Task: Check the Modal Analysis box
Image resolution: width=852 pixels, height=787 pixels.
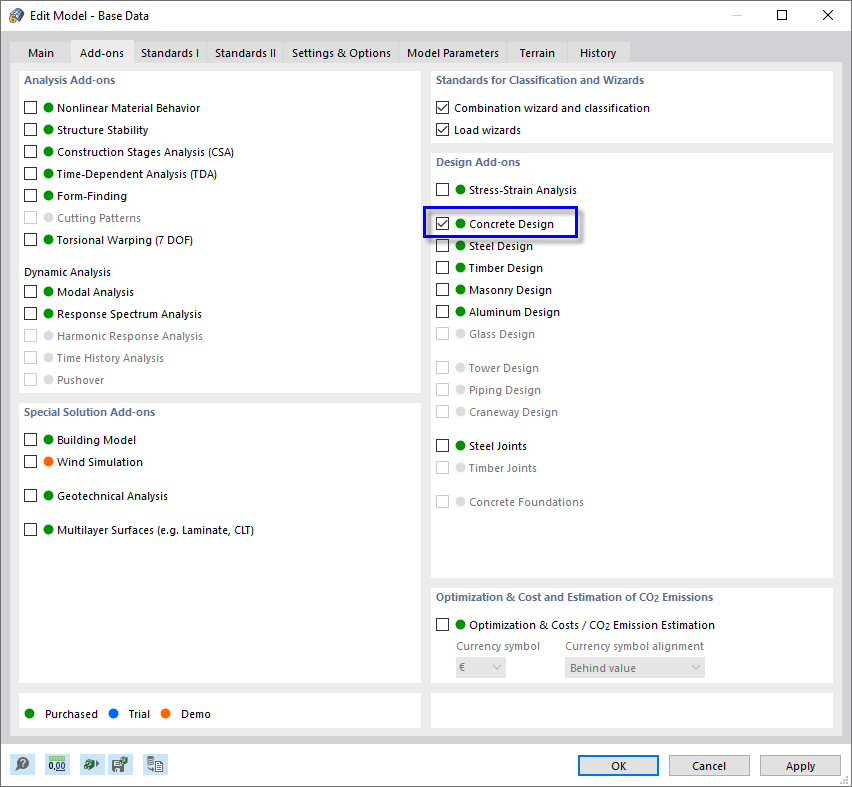Action: [x=30, y=292]
